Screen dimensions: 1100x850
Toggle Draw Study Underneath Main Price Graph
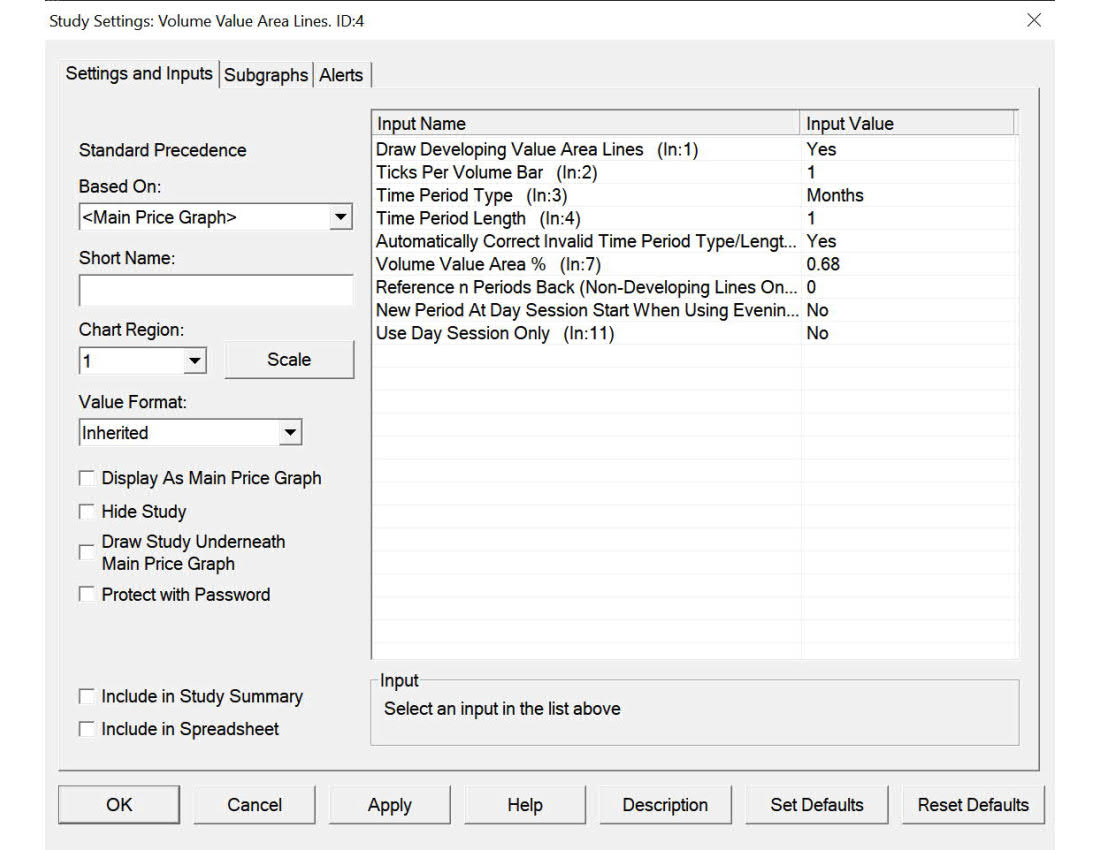click(x=87, y=553)
